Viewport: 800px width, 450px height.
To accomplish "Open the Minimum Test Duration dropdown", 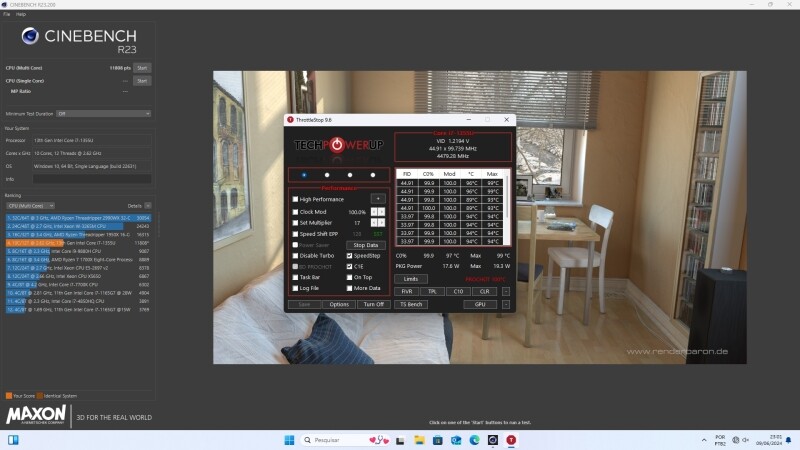I will [103, 114].
